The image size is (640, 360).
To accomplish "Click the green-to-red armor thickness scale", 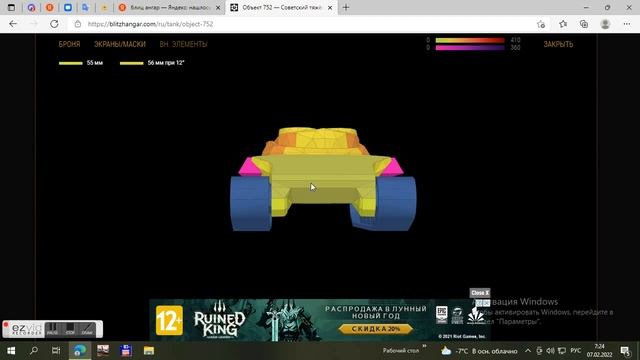I will tap(470, 40).
